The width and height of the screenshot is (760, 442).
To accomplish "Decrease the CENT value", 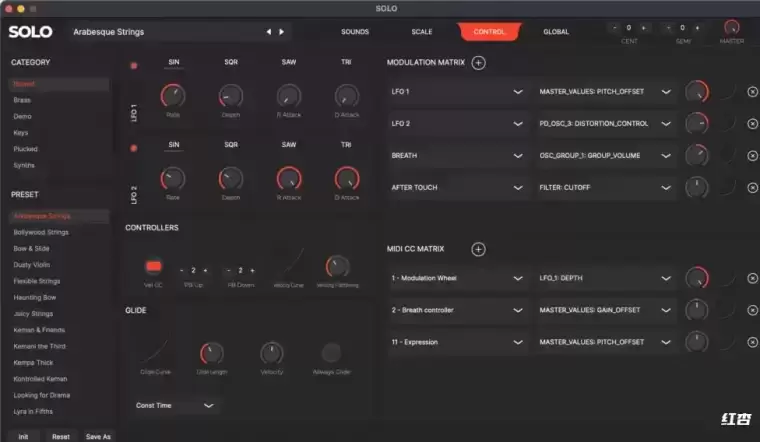I will coord(615,28).
